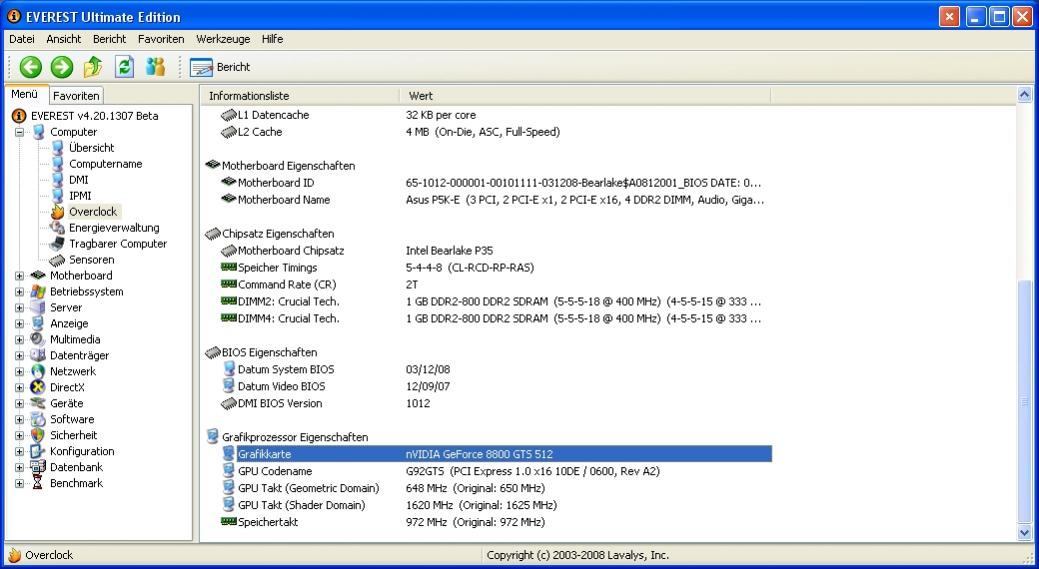Click the Motherboard chip icon in tree
Viewport: 1039px width, 569px height.
(38, 276)
